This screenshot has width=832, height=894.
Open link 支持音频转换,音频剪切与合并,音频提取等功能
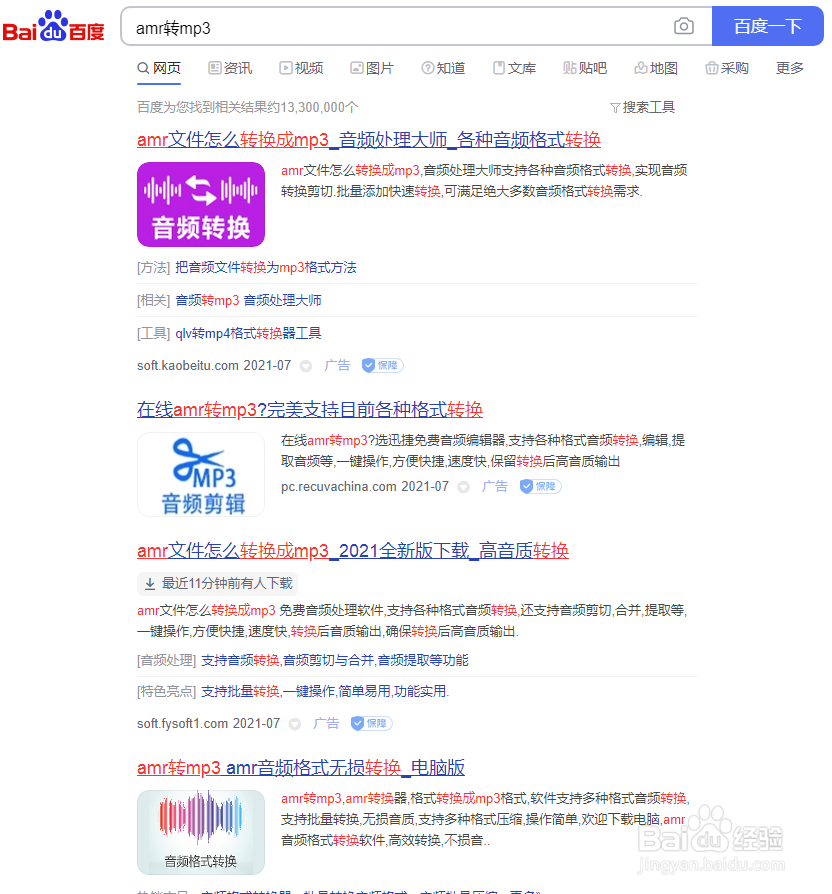335,660
